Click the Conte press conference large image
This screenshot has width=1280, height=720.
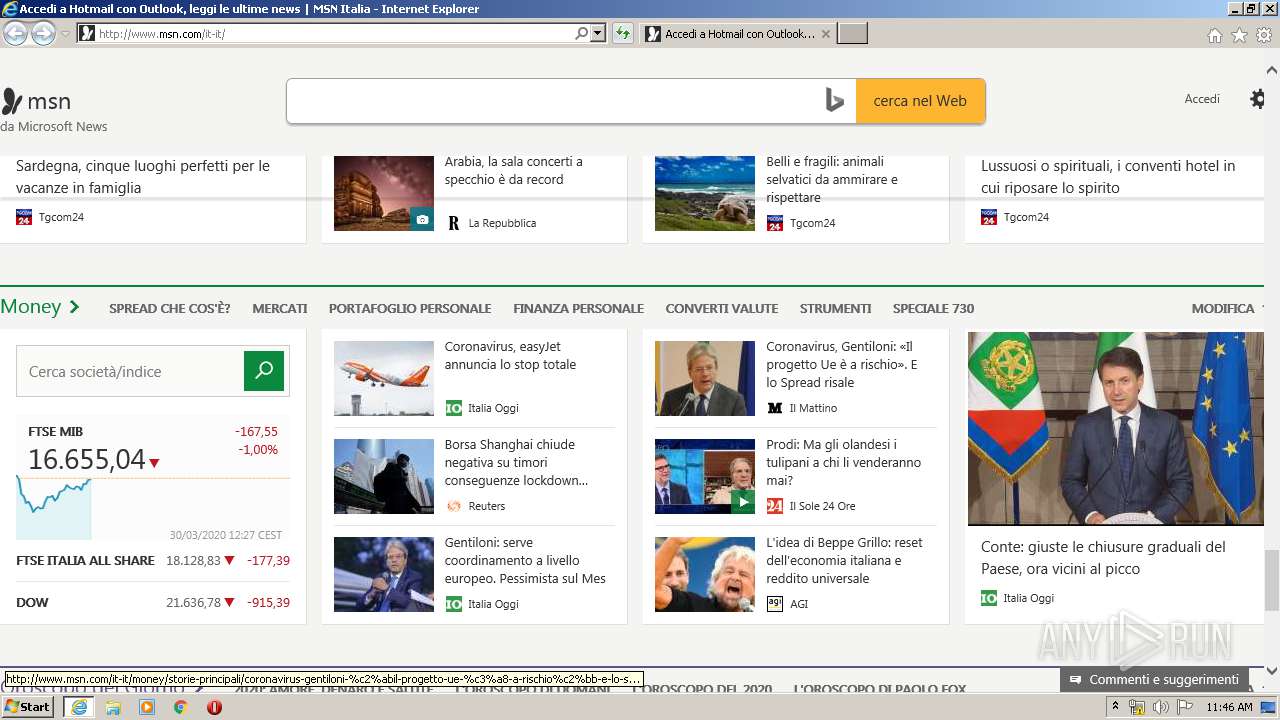1116,428
